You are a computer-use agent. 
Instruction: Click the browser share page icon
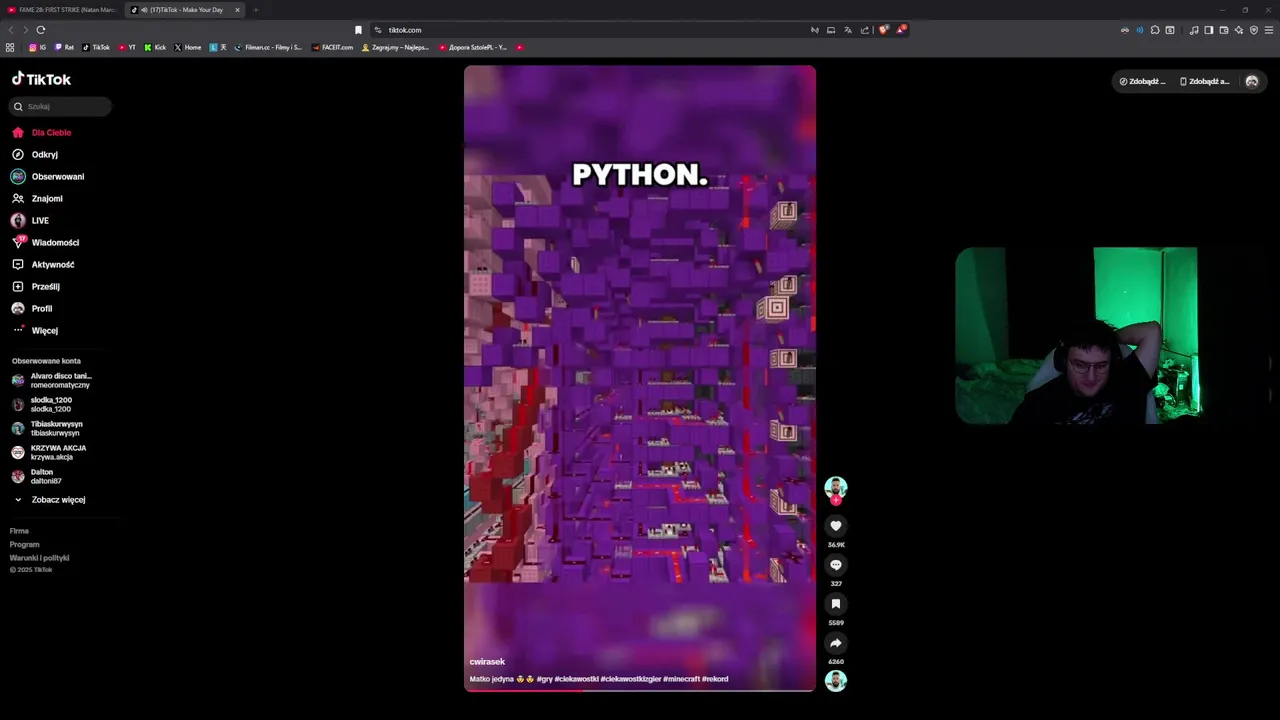click(865, 30)
